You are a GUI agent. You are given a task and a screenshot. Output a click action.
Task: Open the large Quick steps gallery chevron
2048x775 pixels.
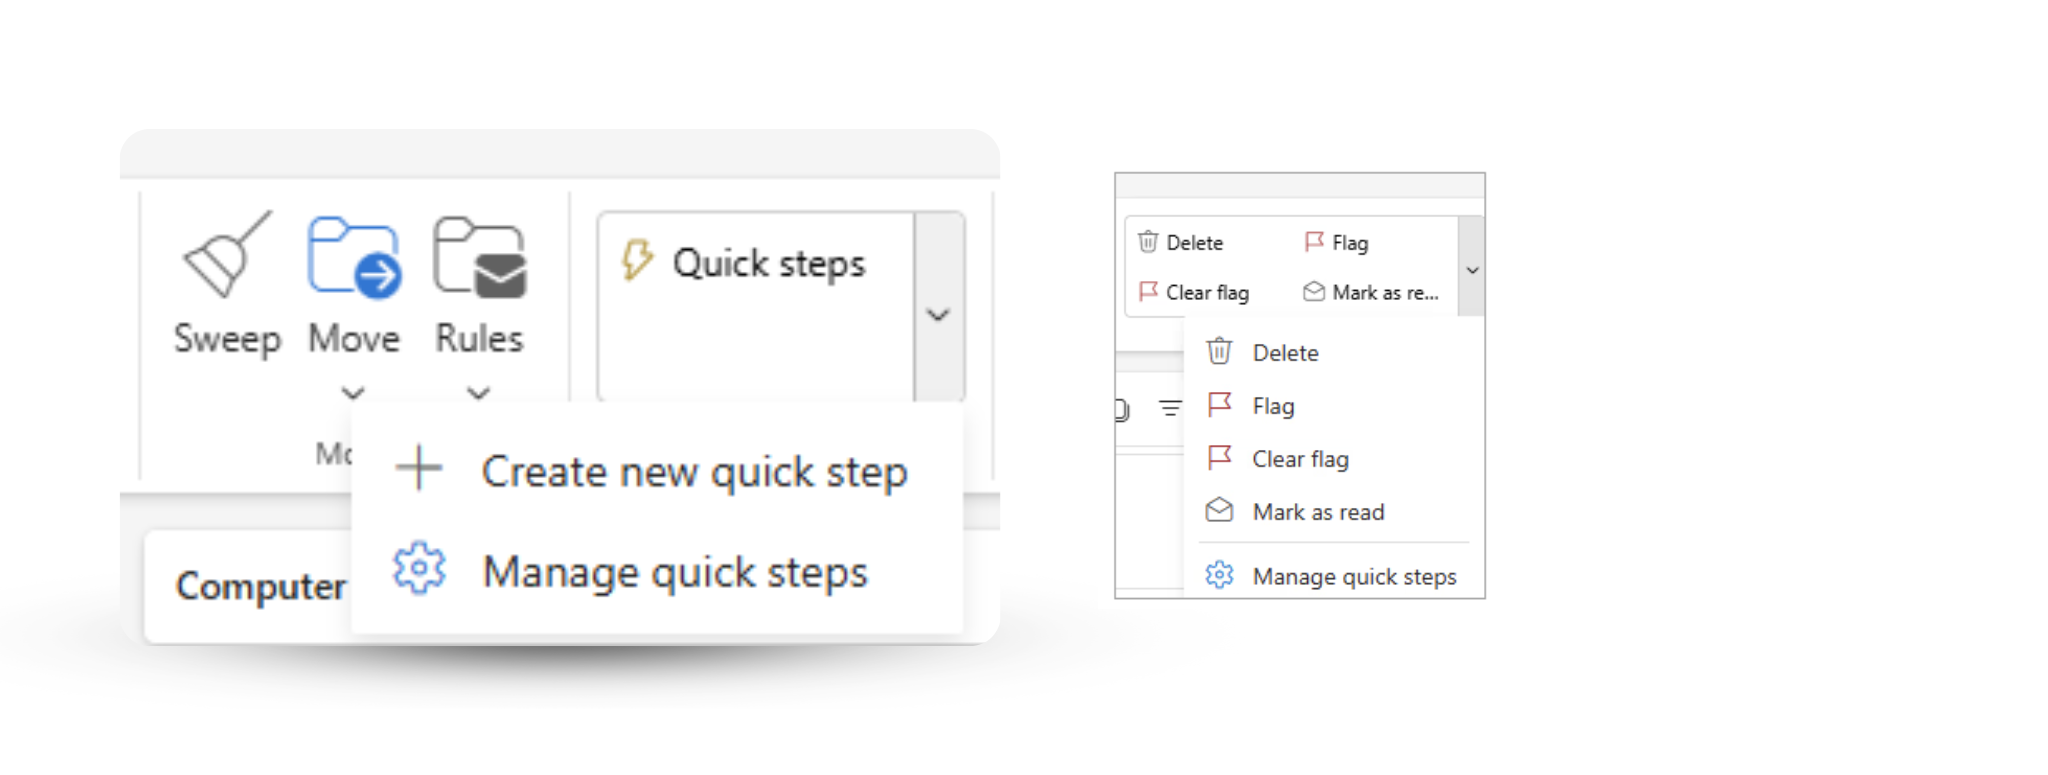tap(938, 315)
